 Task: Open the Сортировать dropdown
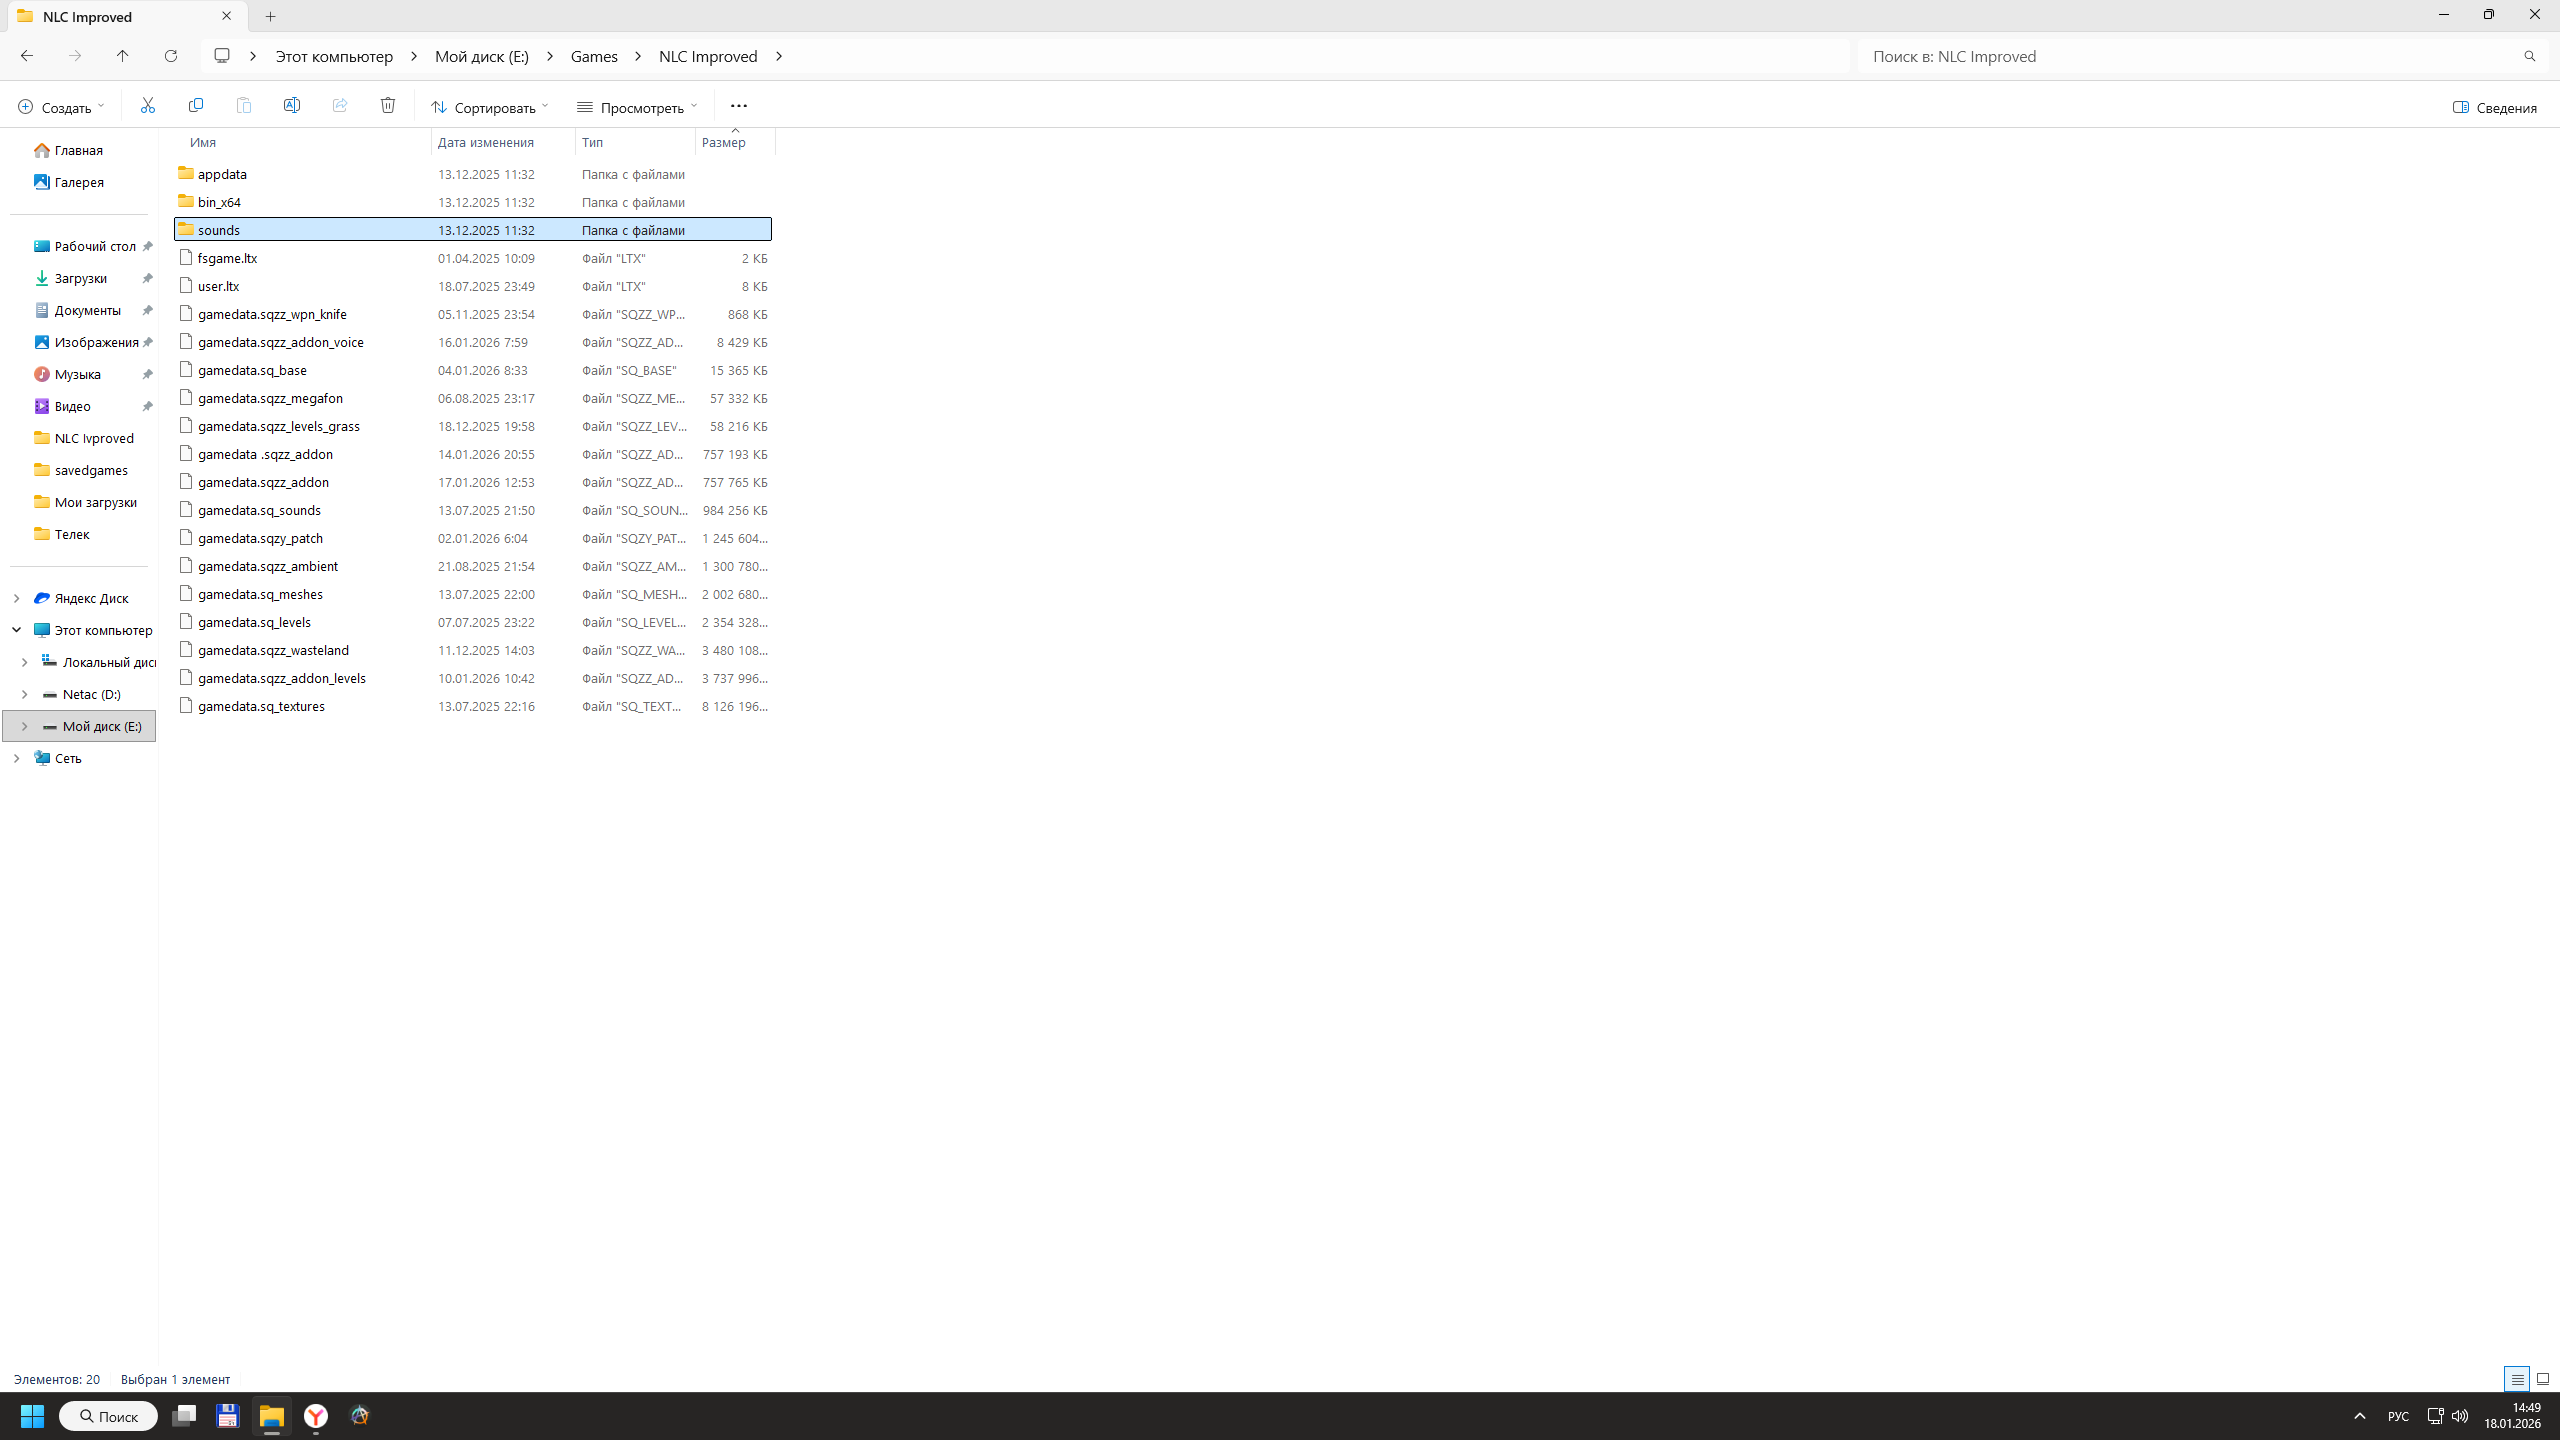[x=490, y=107]
